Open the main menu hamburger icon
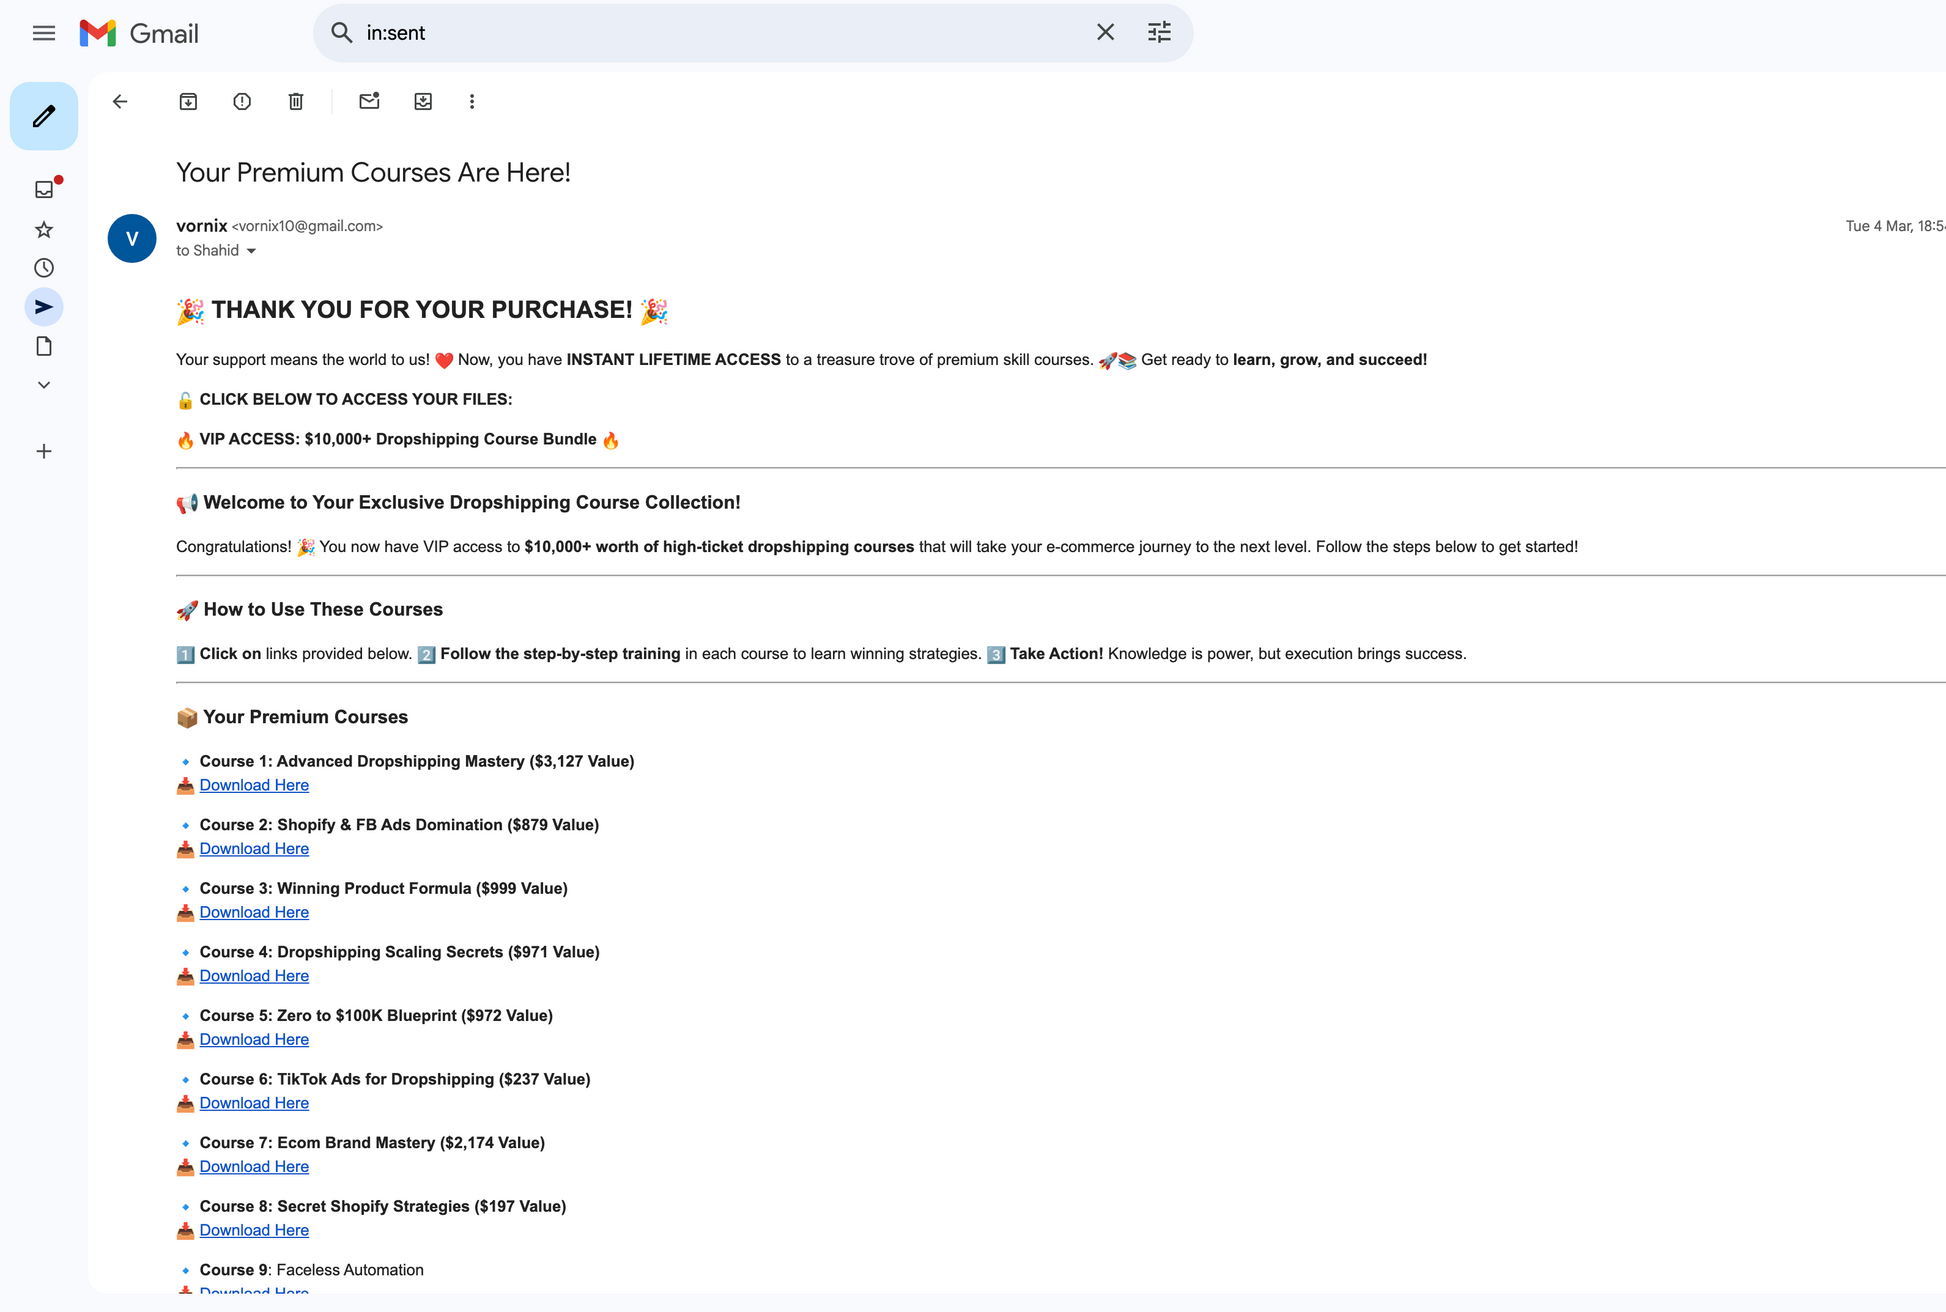Viewport: 1946px width, 1312px height. click(x=44, y=33)
